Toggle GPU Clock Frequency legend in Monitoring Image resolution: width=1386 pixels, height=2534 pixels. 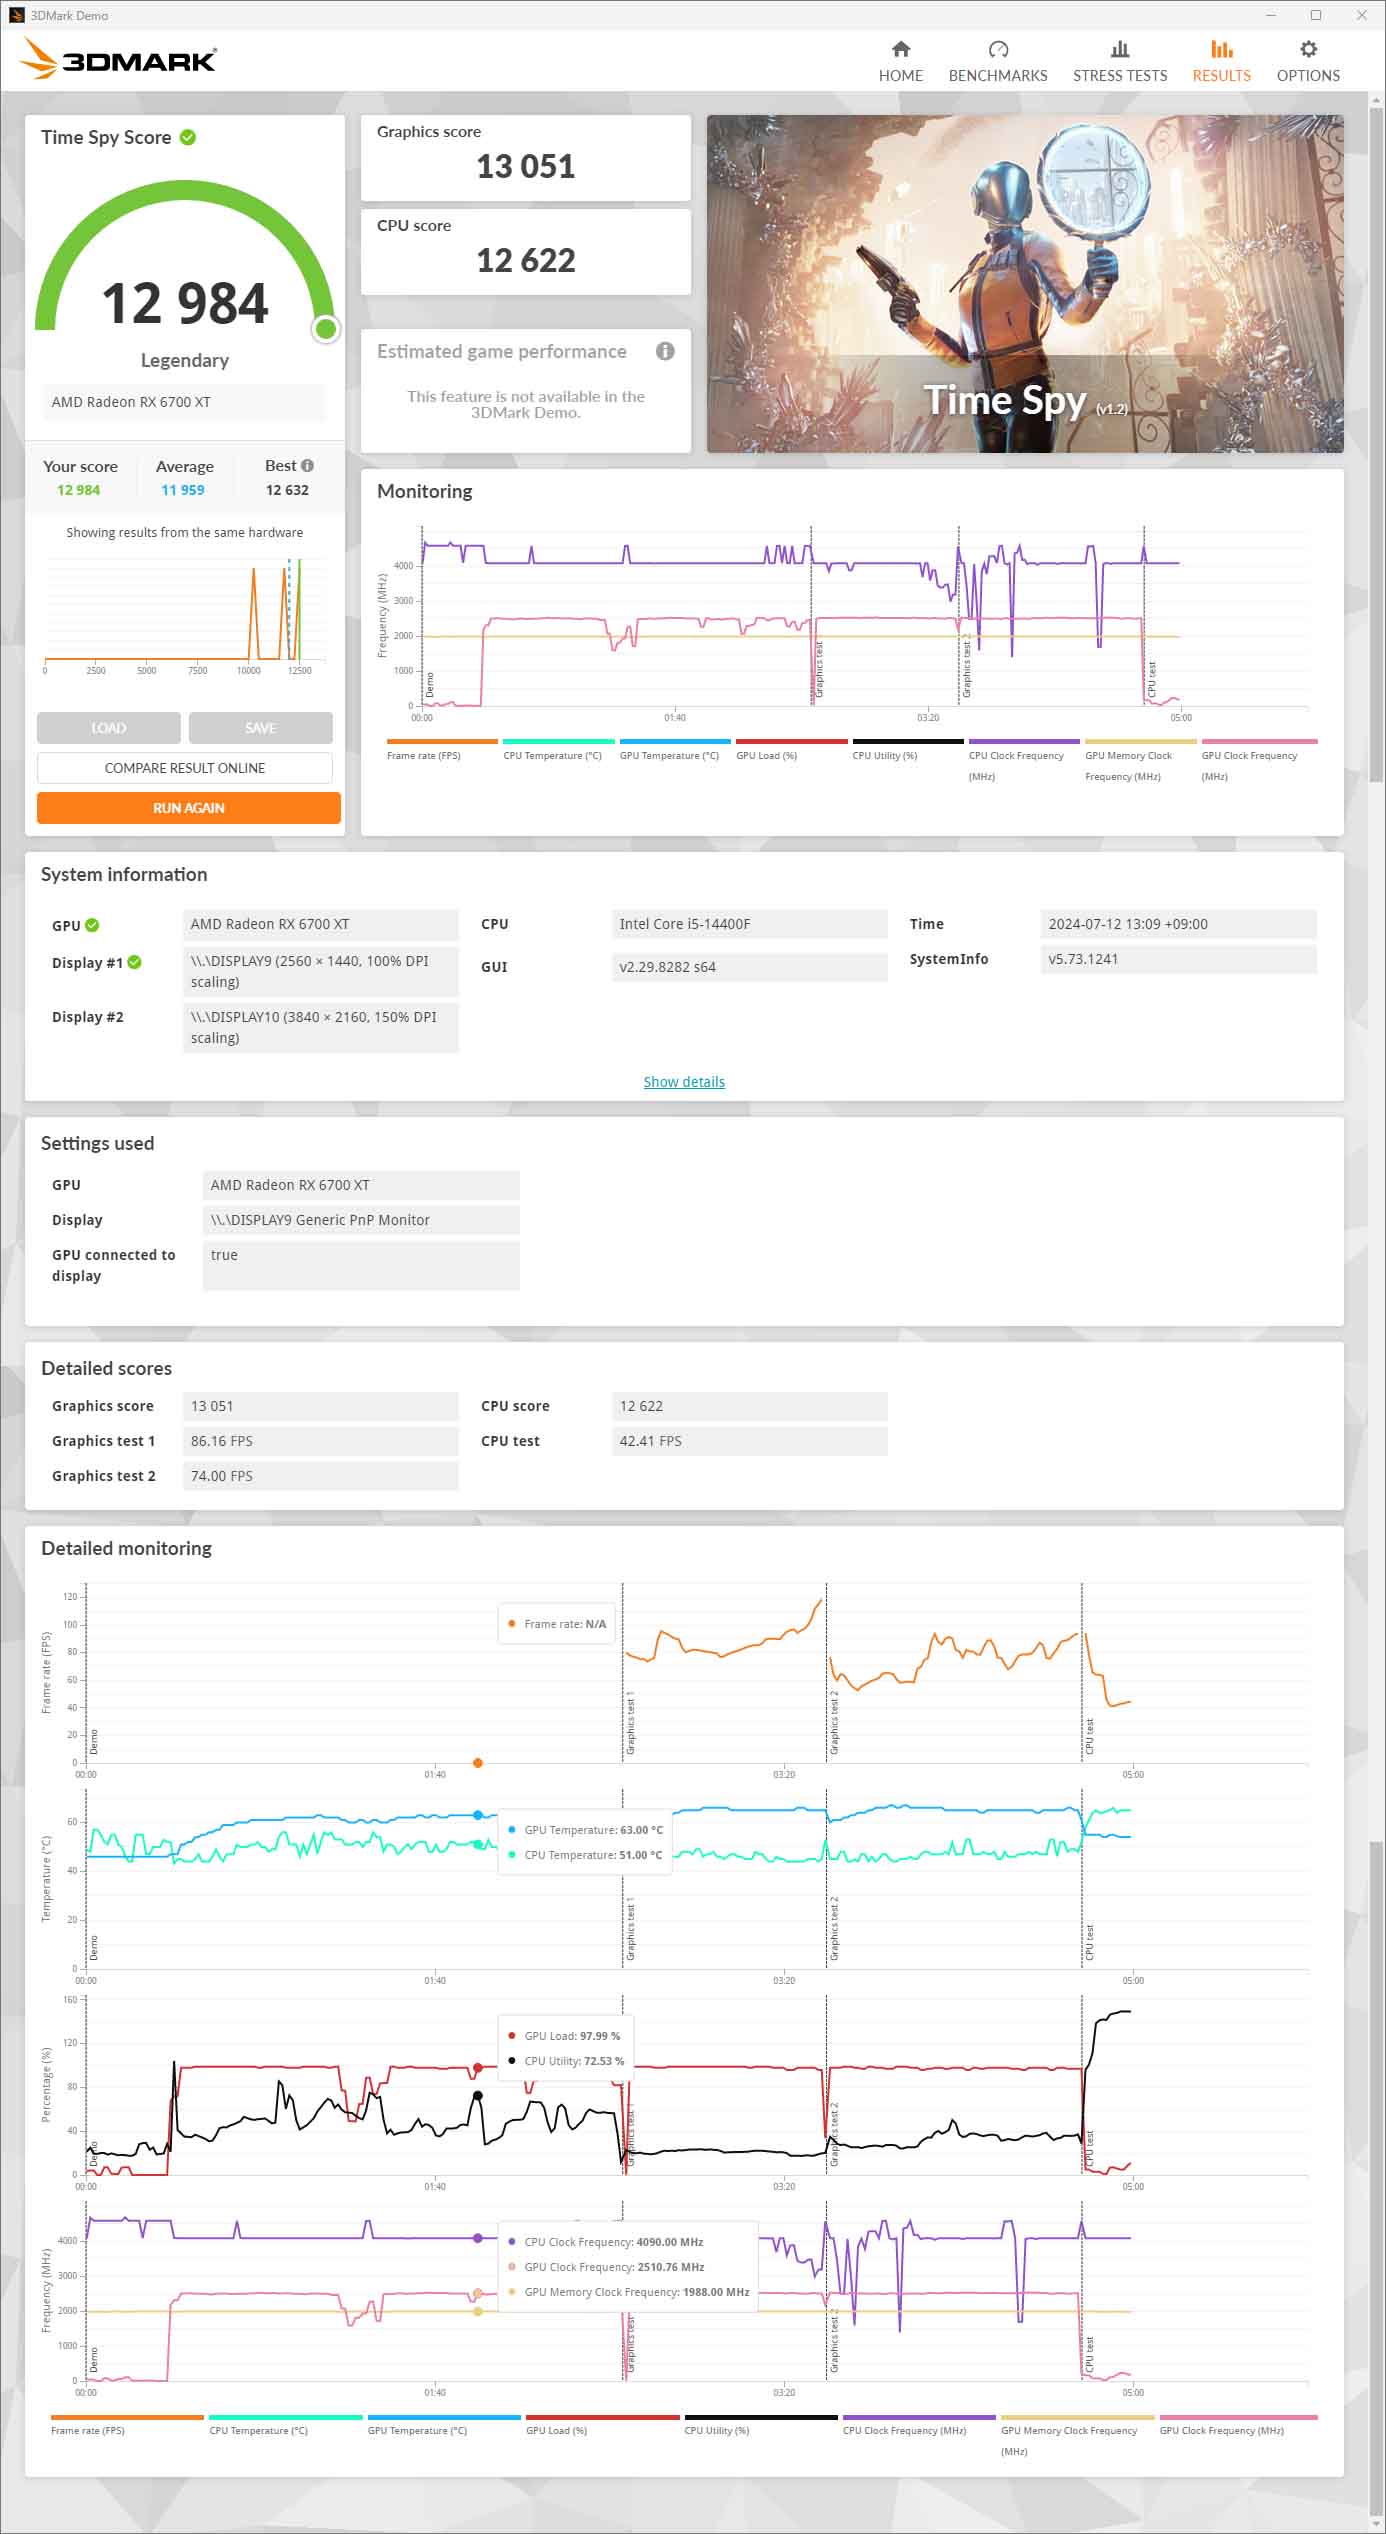1259,760
